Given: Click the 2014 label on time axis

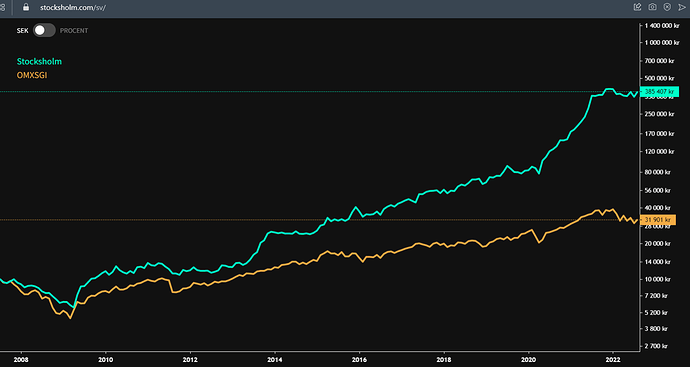Looking at the screenshot, I should point(275,359).
